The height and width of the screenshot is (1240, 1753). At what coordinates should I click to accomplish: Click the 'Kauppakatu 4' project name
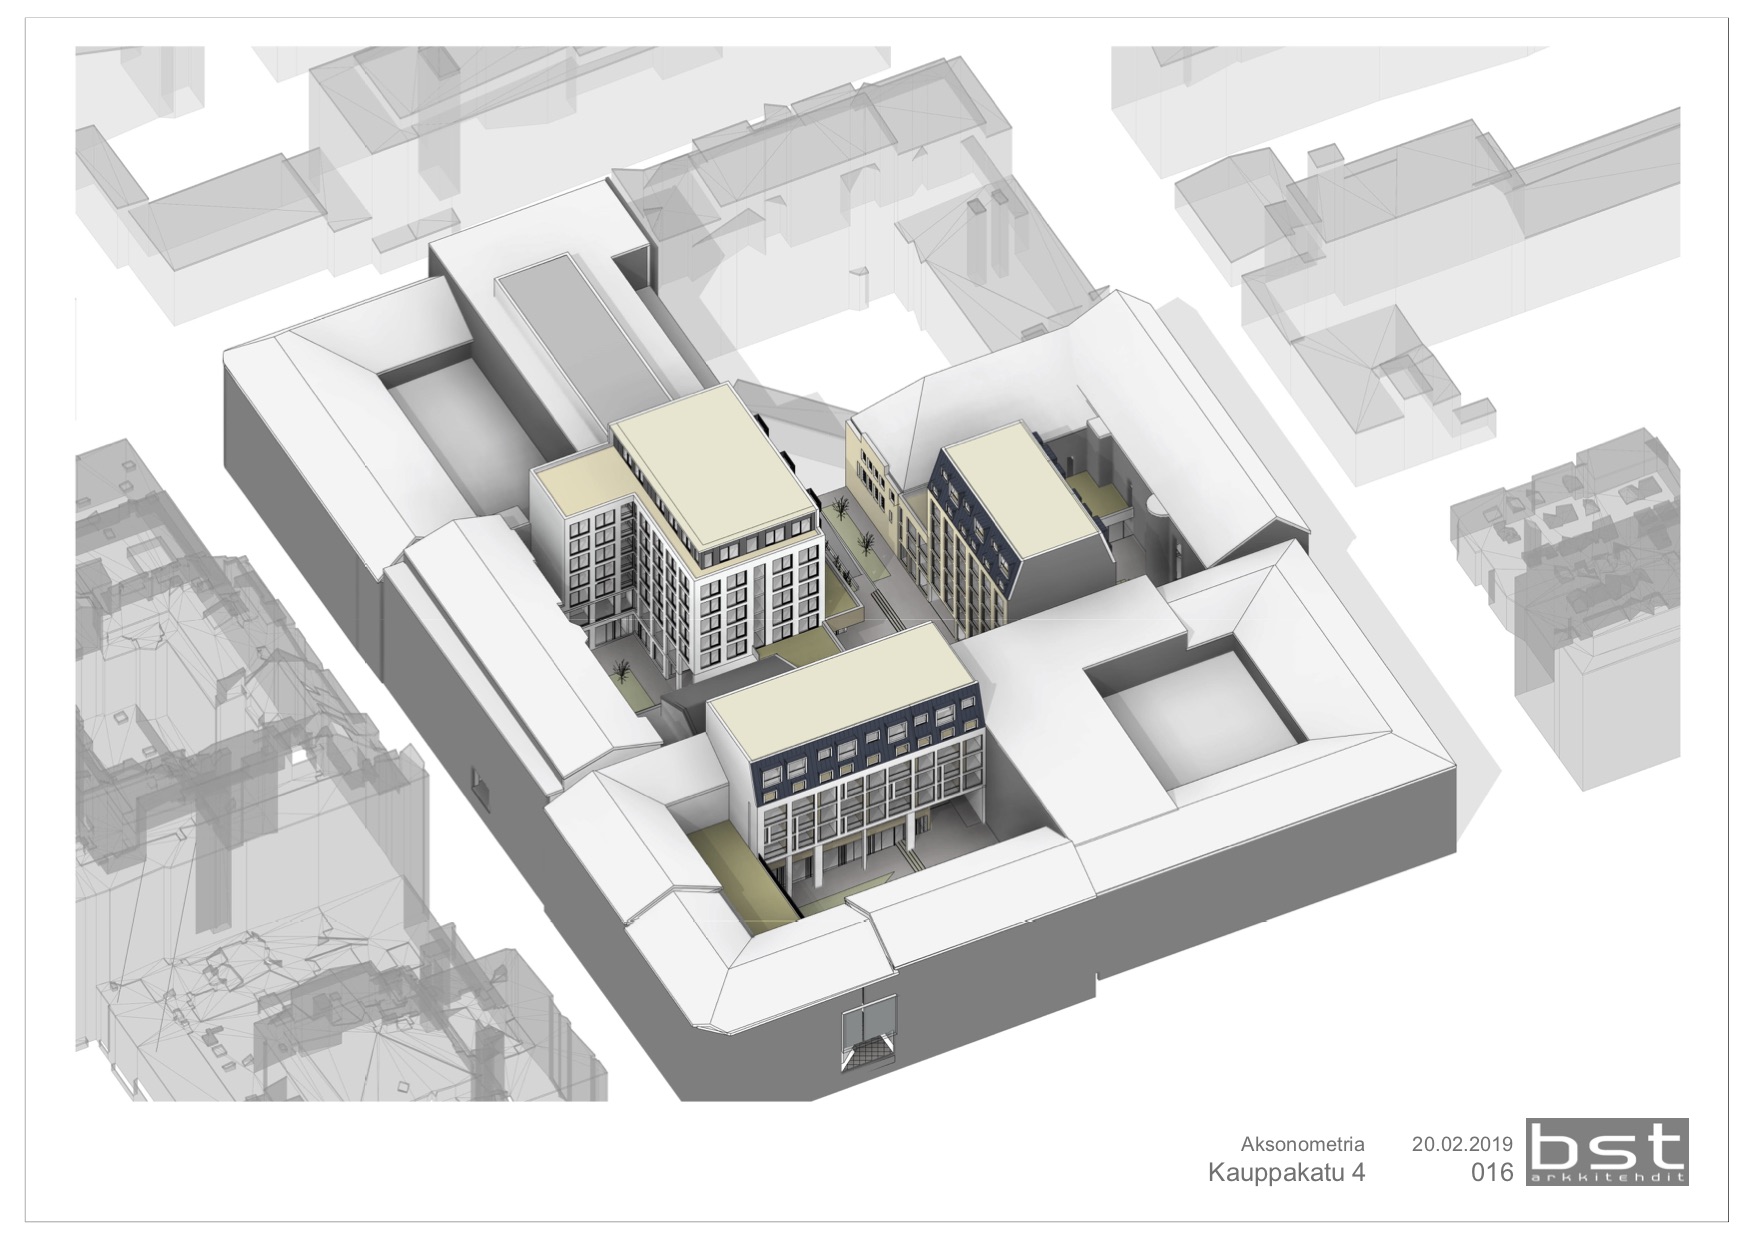(1287, 1172)
